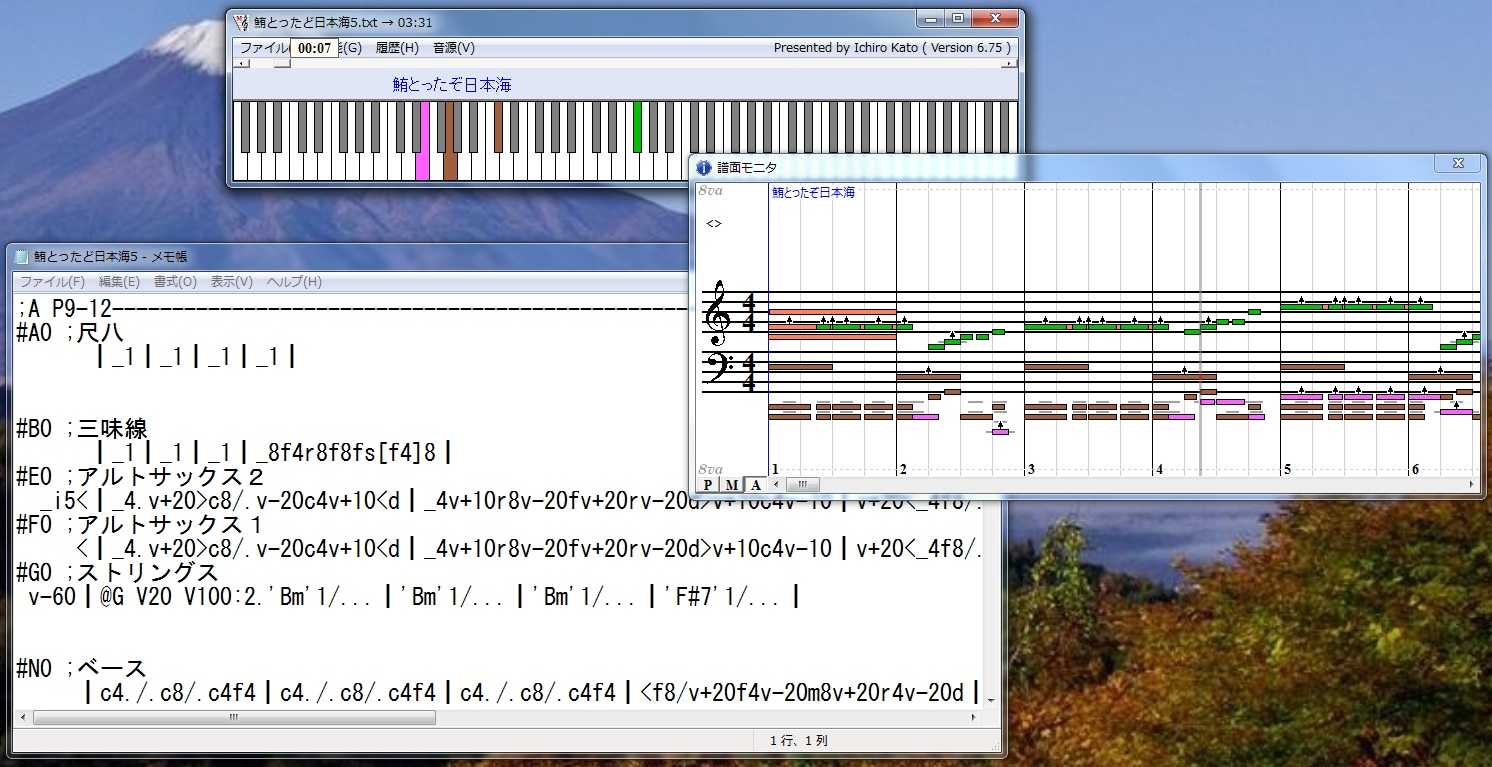Click Notepad's vertical scroll down arrow
The image size is (1492, 767).
pyautogui.click(x=991, y=700)
